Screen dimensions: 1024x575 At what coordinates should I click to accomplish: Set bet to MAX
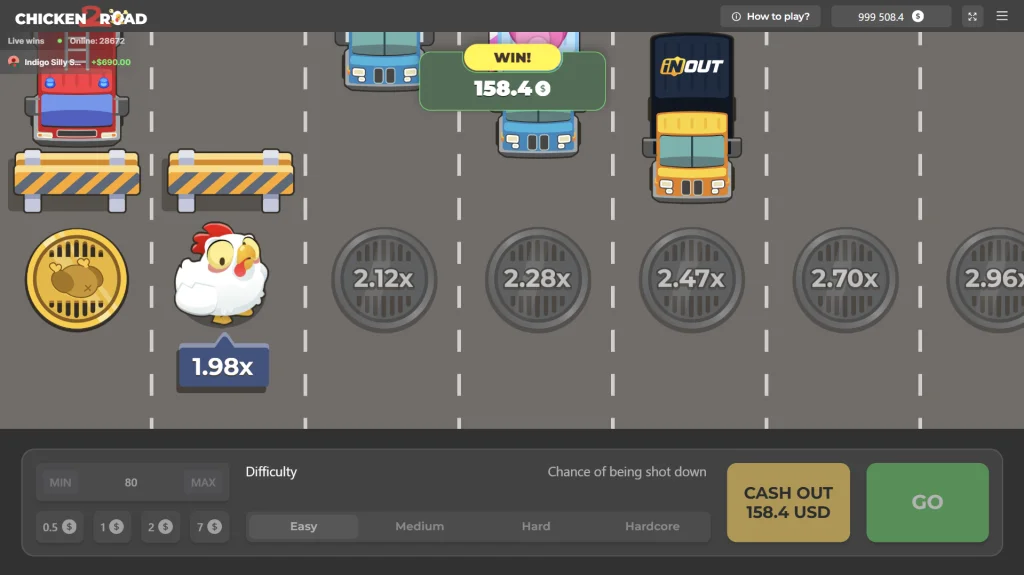203,482
